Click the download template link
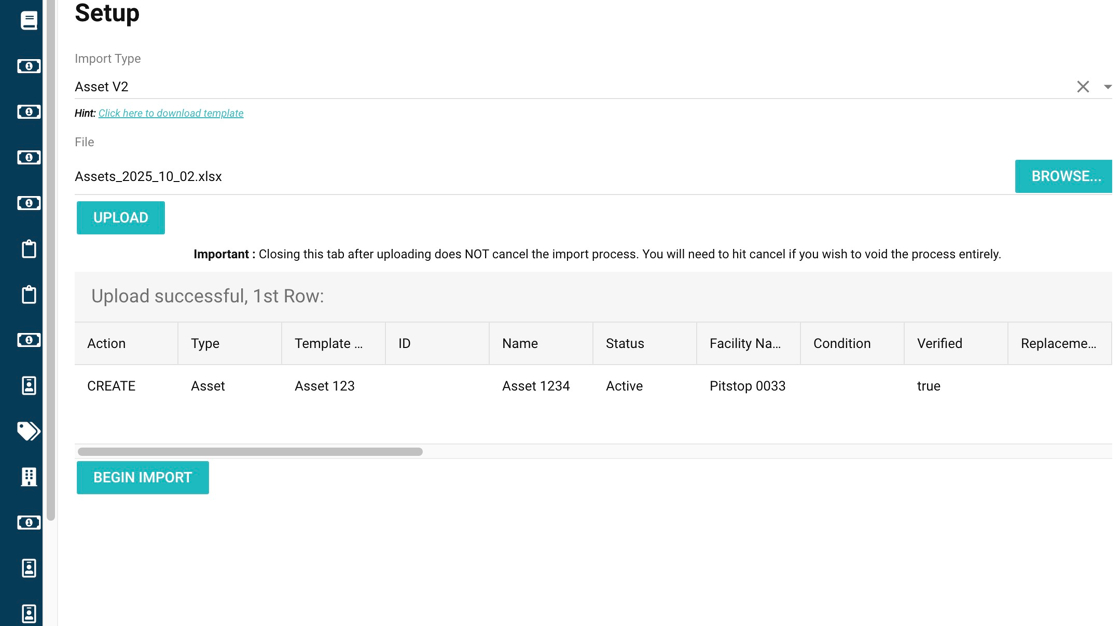 click(171, 114)
